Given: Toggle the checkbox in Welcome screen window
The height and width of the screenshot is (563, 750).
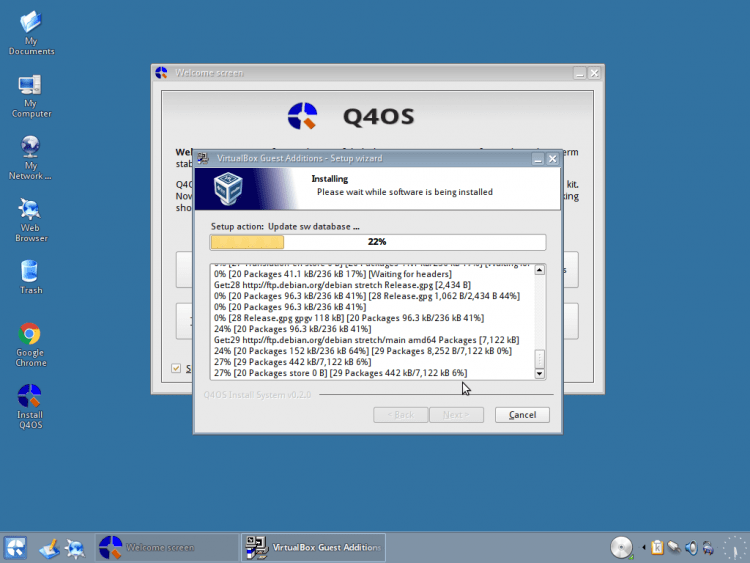Looking at the screenshot, I should 177,368.
